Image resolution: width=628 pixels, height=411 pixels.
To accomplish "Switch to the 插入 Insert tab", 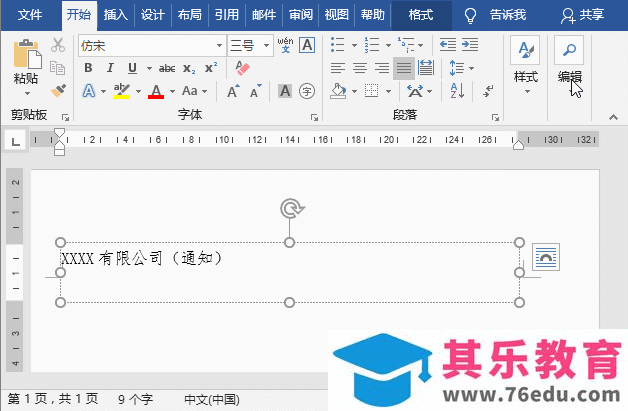I will point(115,15).
